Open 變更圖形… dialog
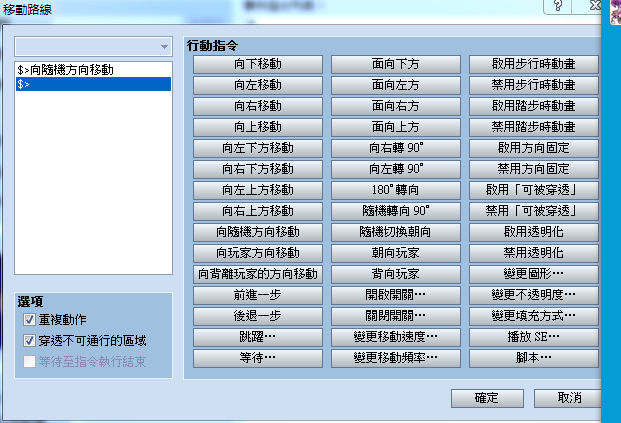The height and width of the screenshot is (423, 621). [533, 274]
